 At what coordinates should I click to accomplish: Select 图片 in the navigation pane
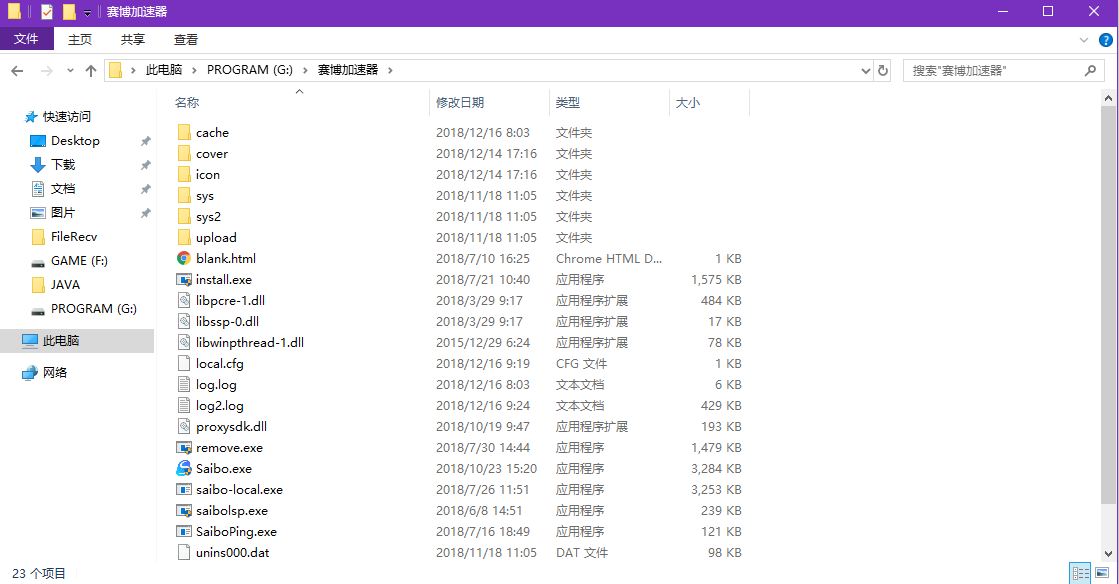click(63, 212)
